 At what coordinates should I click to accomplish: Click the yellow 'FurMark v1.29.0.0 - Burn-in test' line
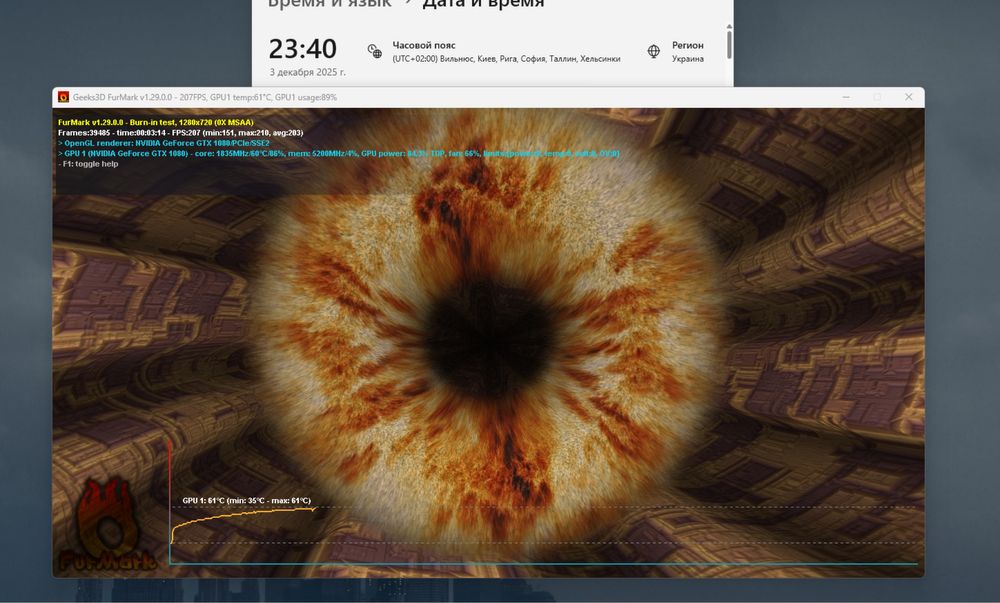(x=156, y=122)
